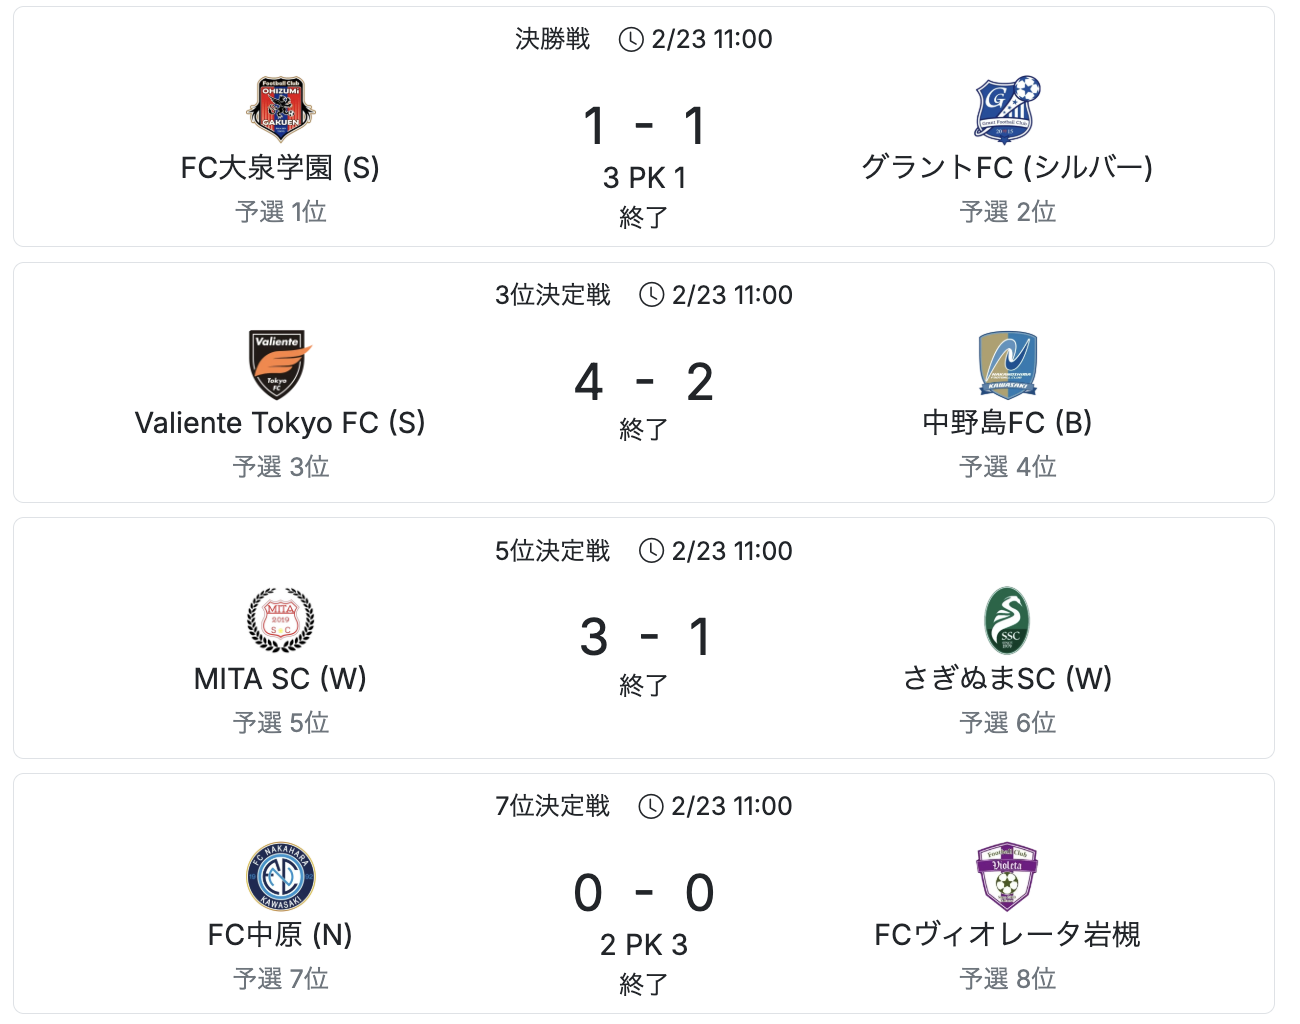Select the 3 PK 1 penalty result
The width and height of the screenshot is (1300, 1024).
[x=644, y=178]
